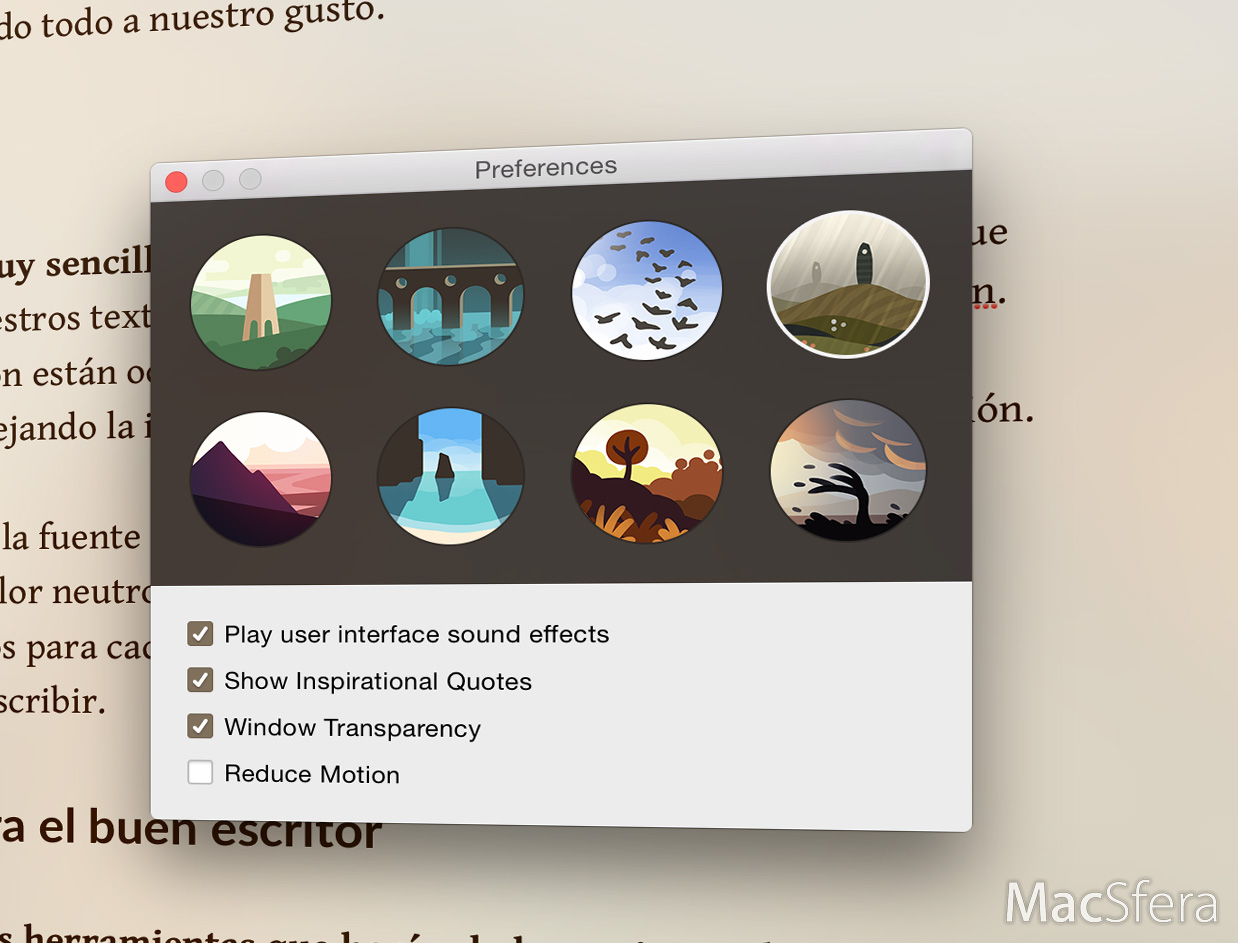Enable the Reduce Motion checkbox
1238x943 pixels.
tap(201, 772)
